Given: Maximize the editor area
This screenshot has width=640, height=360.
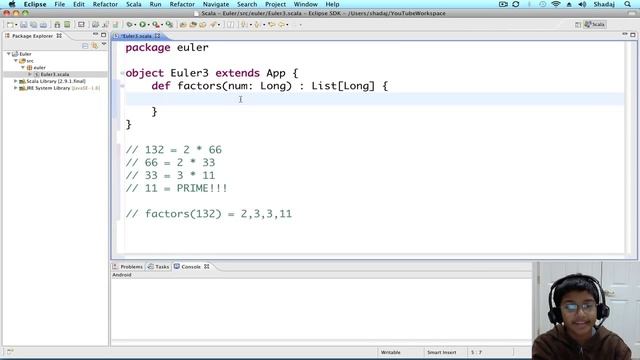Looking at the screenshot, I should click(x=633, y=35).
